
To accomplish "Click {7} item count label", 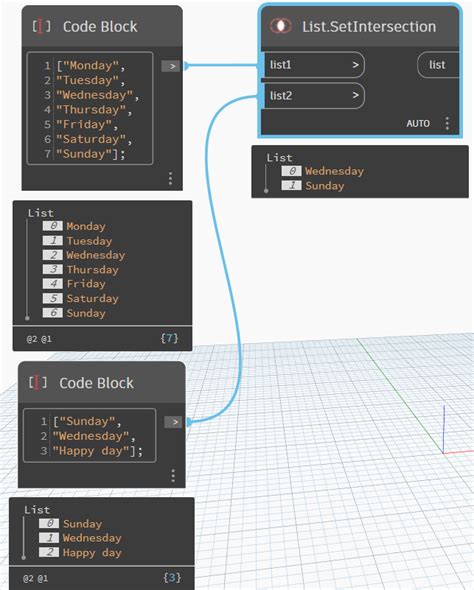I will (x=169, y=338).
